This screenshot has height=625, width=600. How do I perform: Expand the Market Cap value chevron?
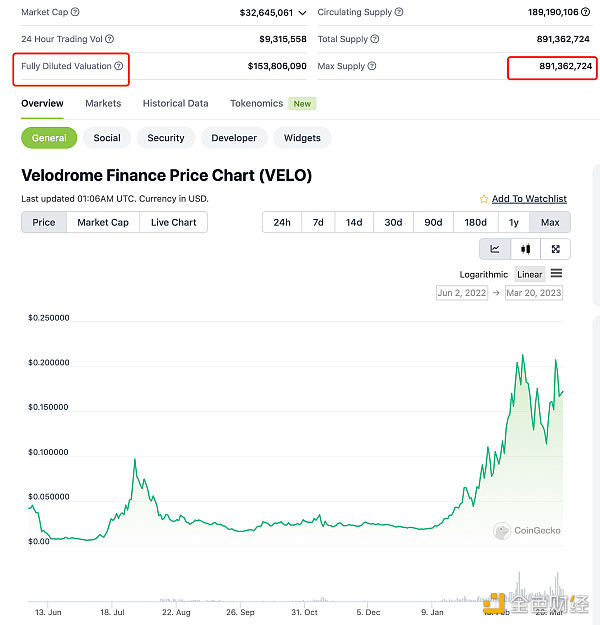coord(302,13)
